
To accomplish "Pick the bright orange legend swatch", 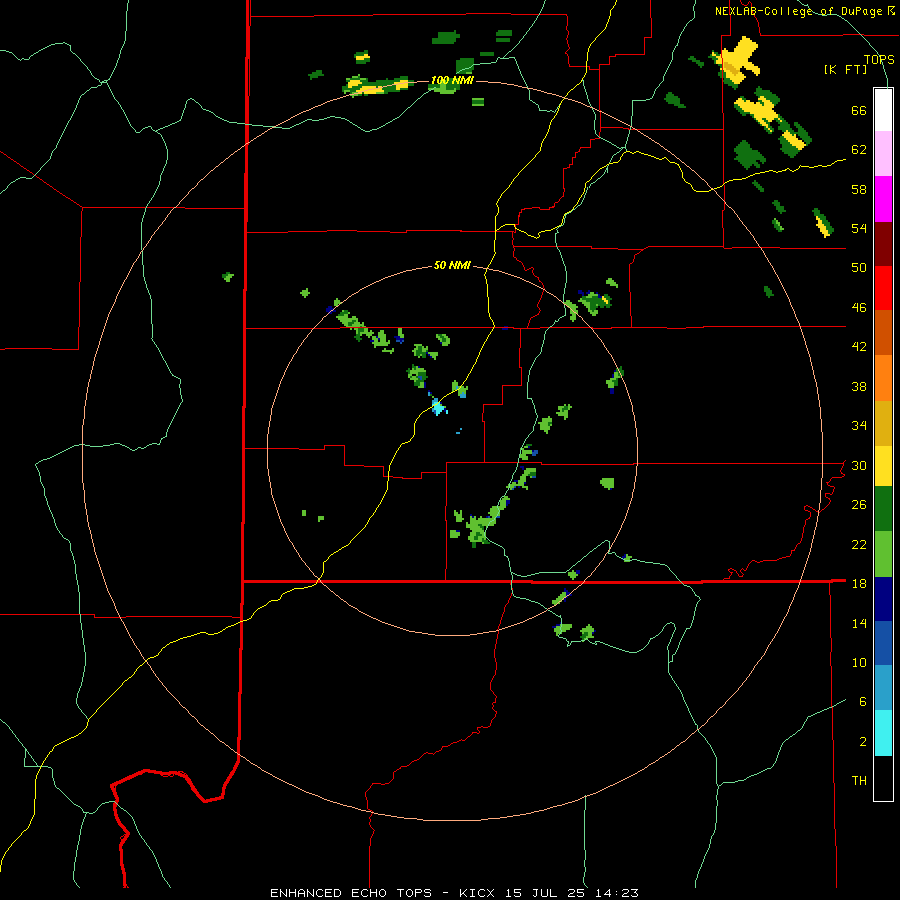I will coord(883,378).
